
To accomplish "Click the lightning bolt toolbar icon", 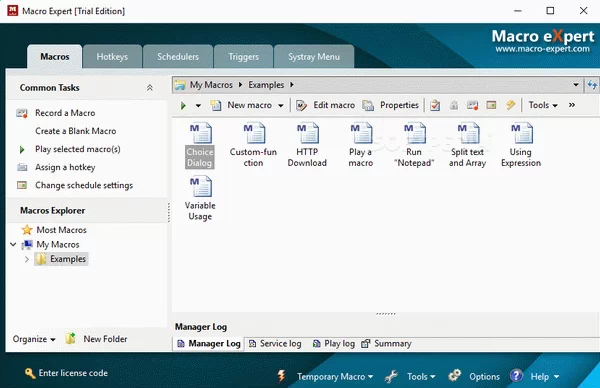I will (x=510, y=105).
